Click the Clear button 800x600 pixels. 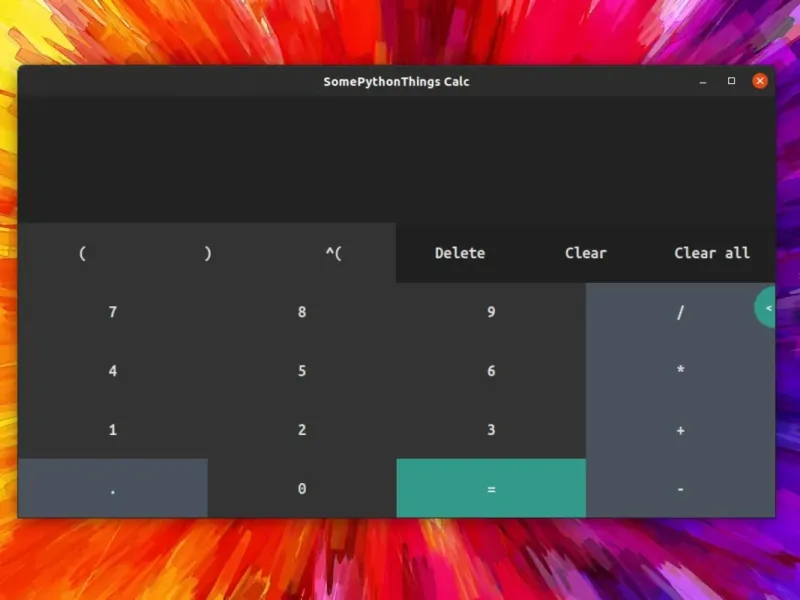click(585, 253)
